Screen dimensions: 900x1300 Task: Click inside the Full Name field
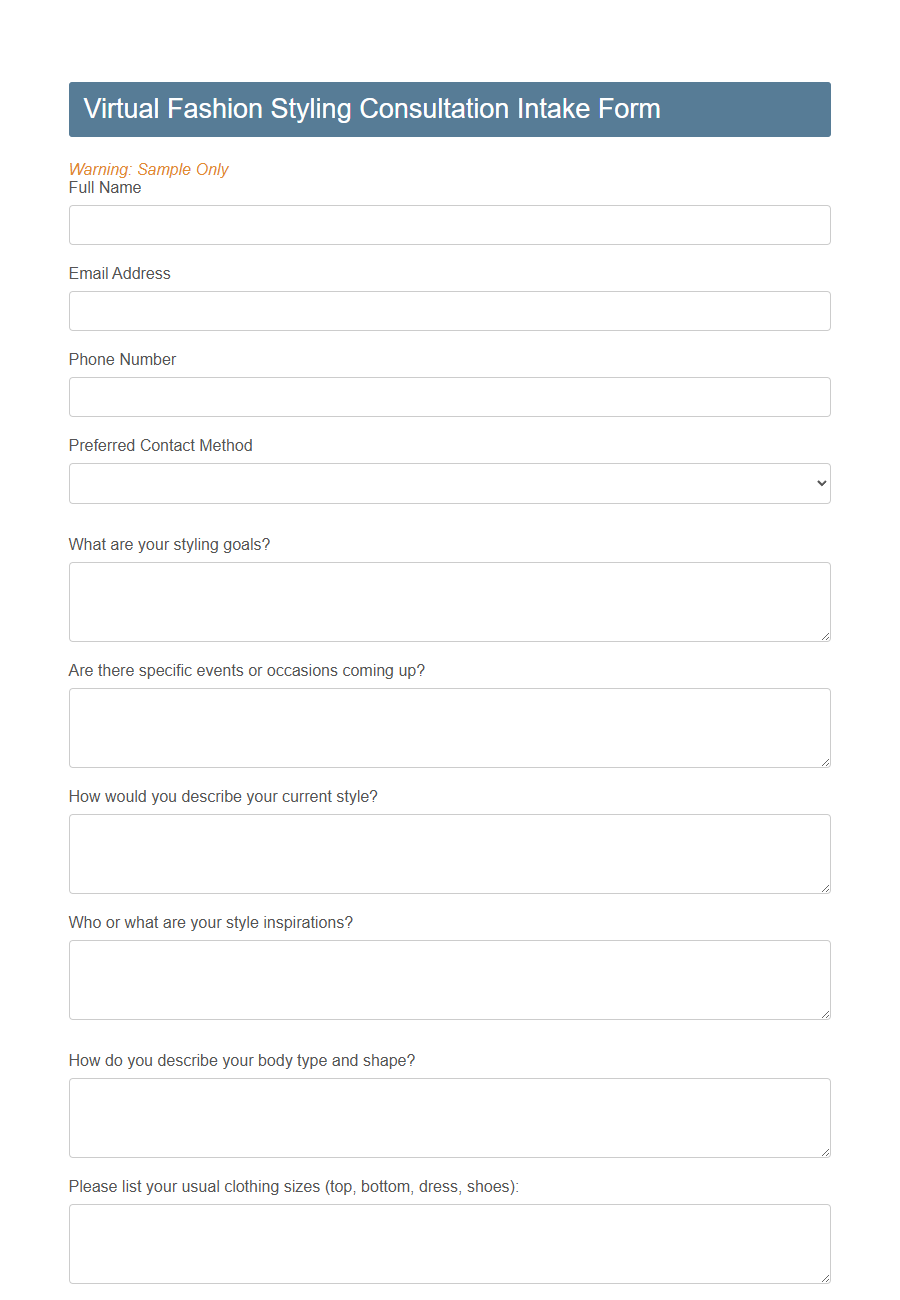tap(449, 224)
